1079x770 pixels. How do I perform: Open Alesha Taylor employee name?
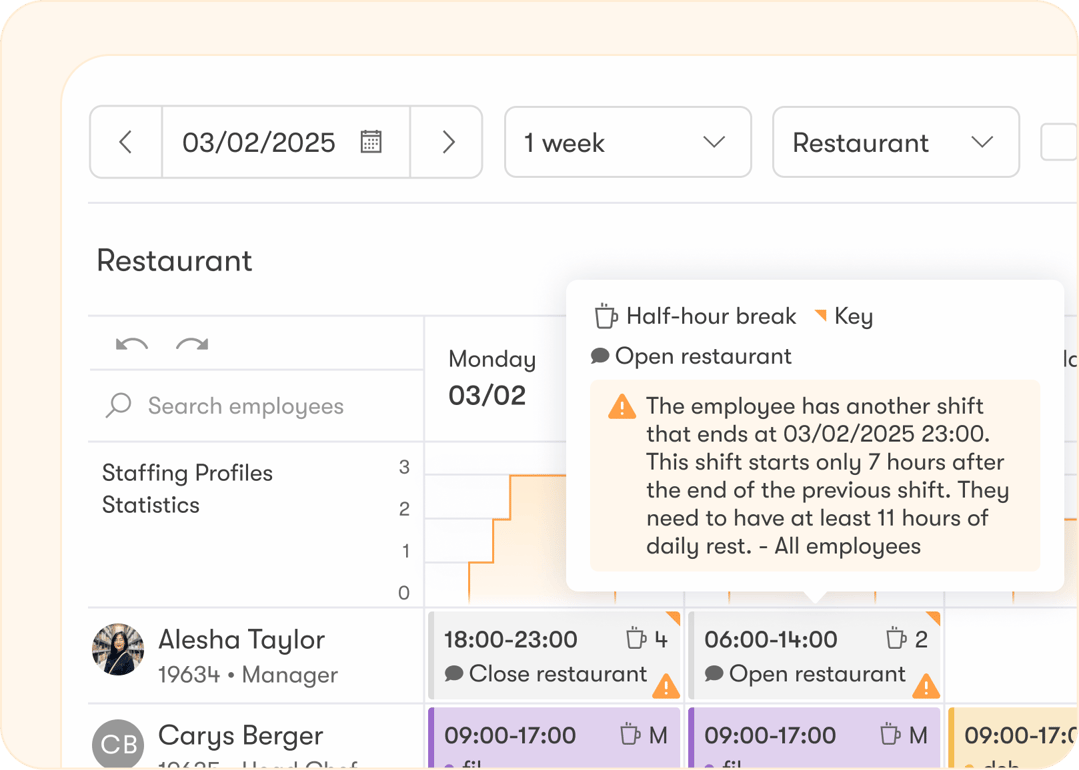[x=242, y=639]
